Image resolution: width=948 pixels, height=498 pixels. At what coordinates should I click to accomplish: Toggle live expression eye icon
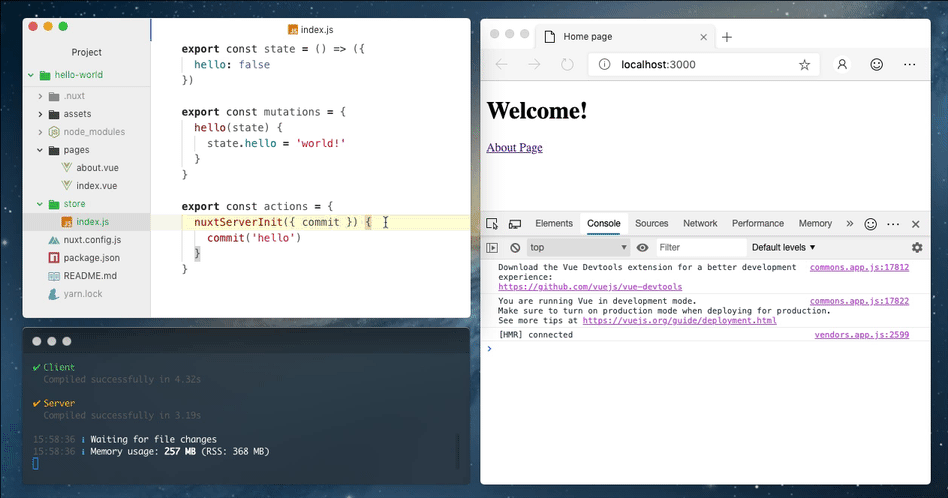642,247
